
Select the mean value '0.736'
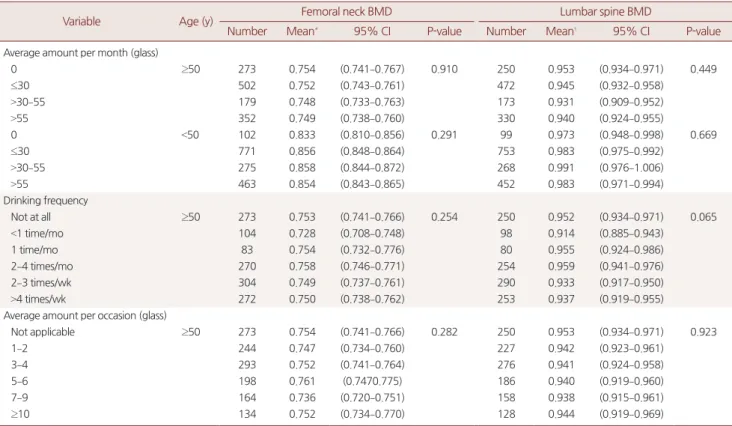tap(302, 398)
